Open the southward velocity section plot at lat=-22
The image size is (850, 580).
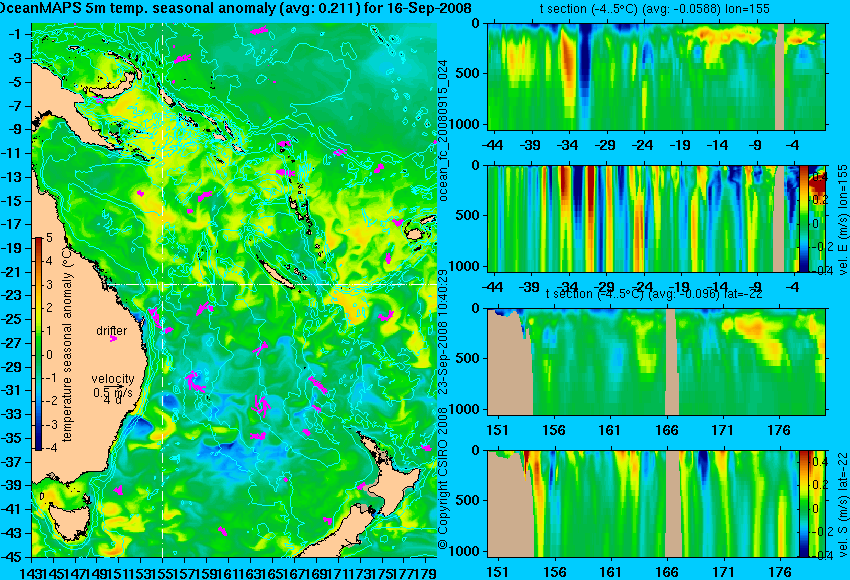656,504
